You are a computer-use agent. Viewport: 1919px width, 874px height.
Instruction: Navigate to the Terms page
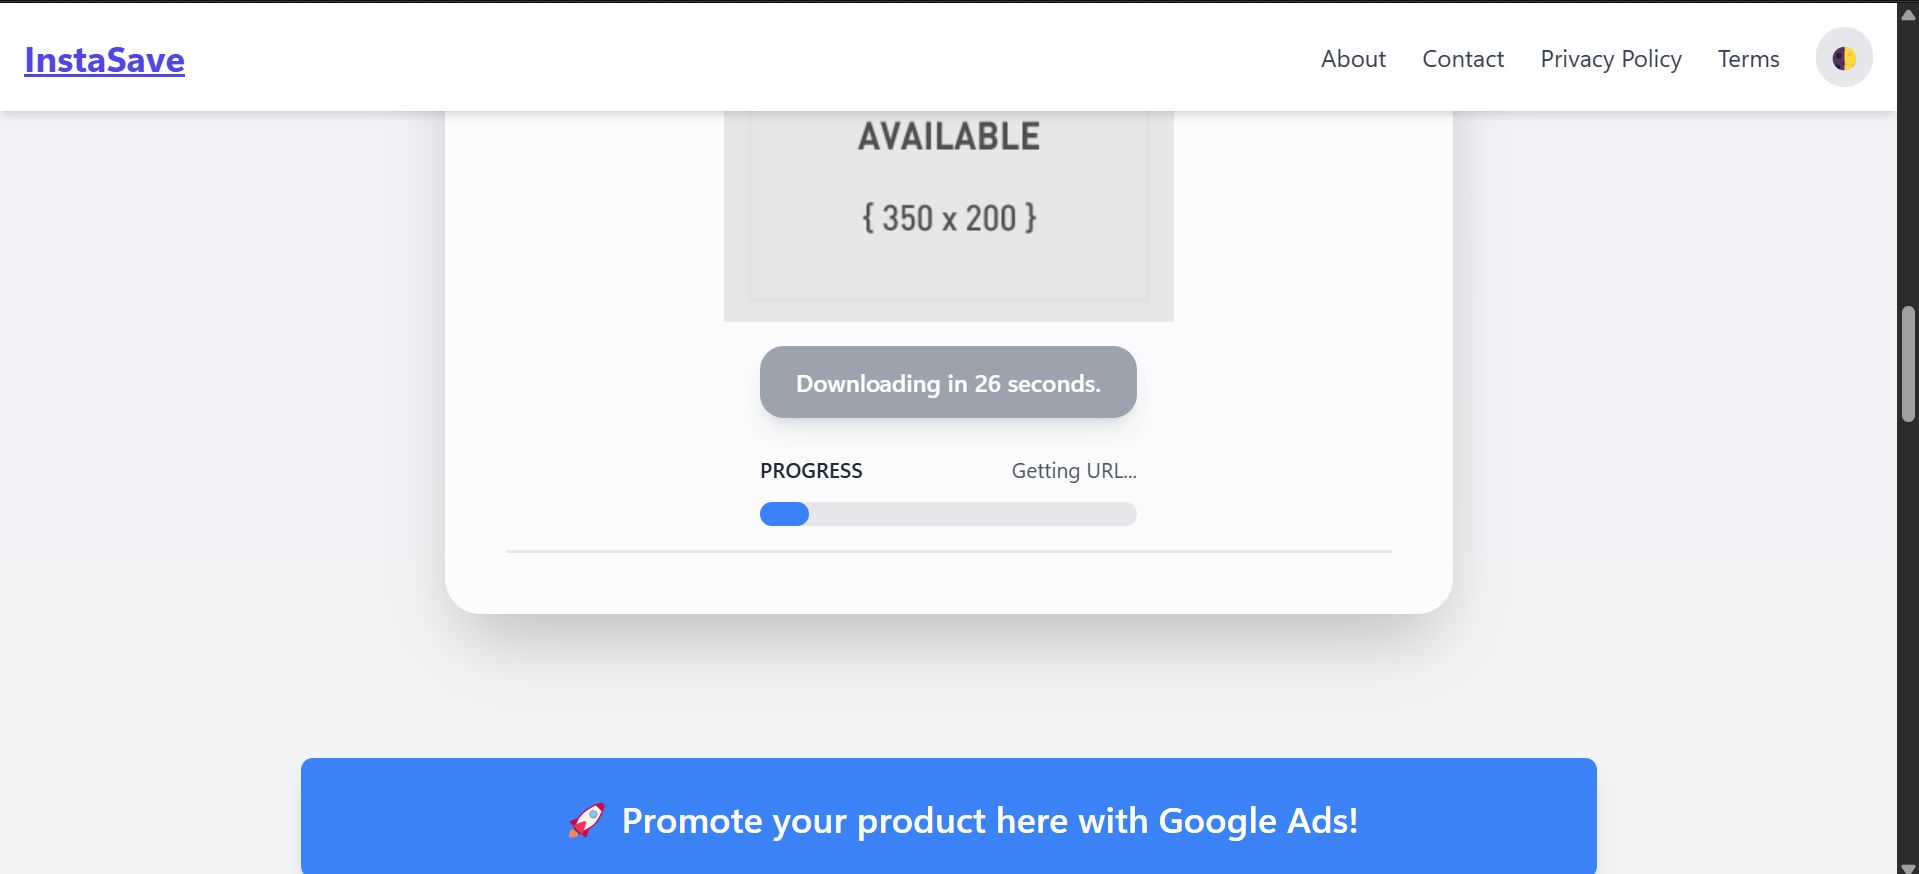[1748, 59]
